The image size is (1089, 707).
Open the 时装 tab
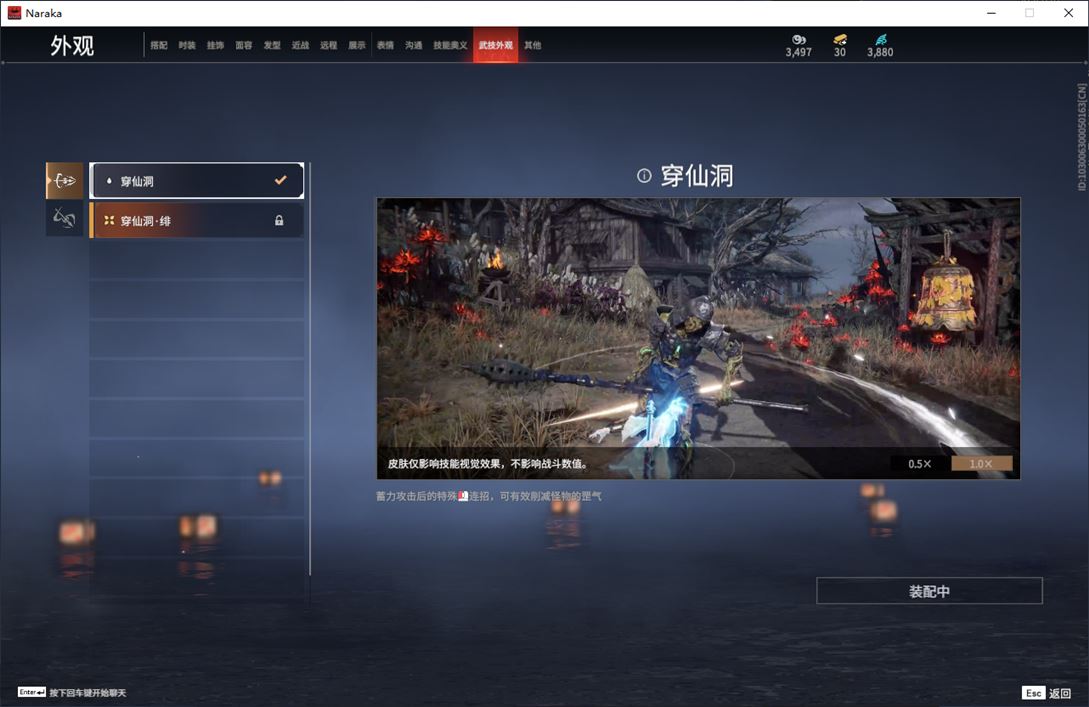187,45
